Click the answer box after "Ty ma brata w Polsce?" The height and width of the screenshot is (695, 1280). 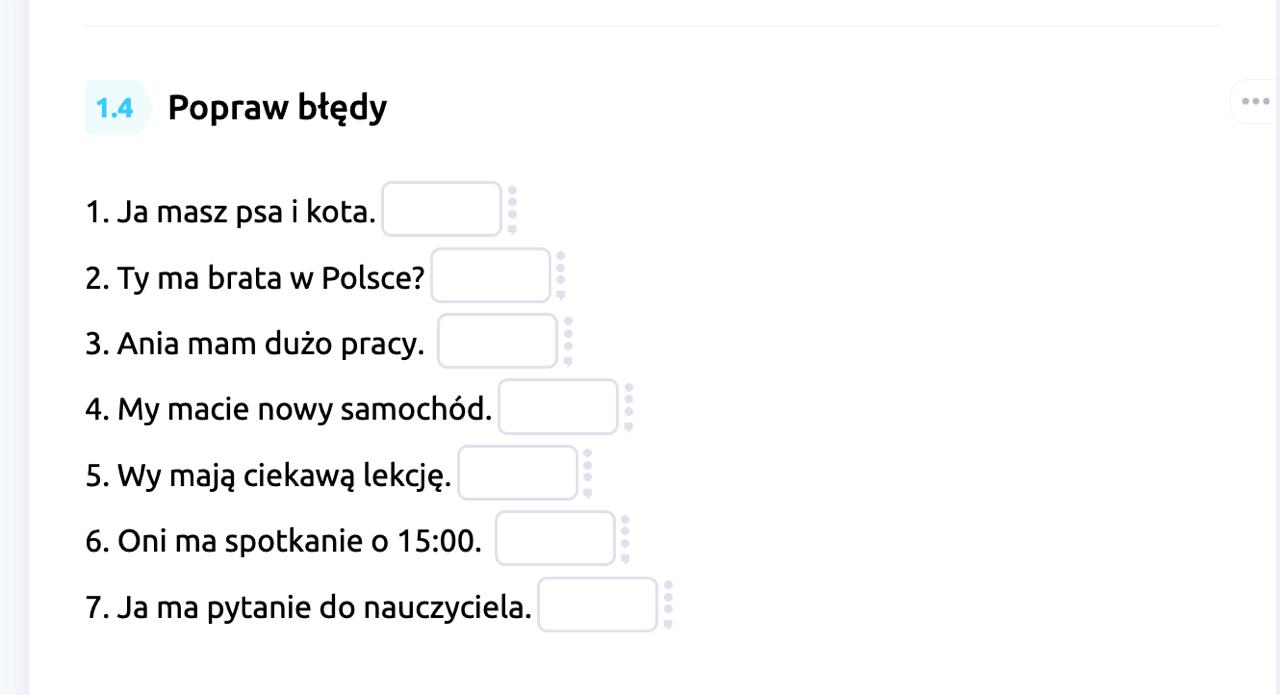(x=490, y=275)
